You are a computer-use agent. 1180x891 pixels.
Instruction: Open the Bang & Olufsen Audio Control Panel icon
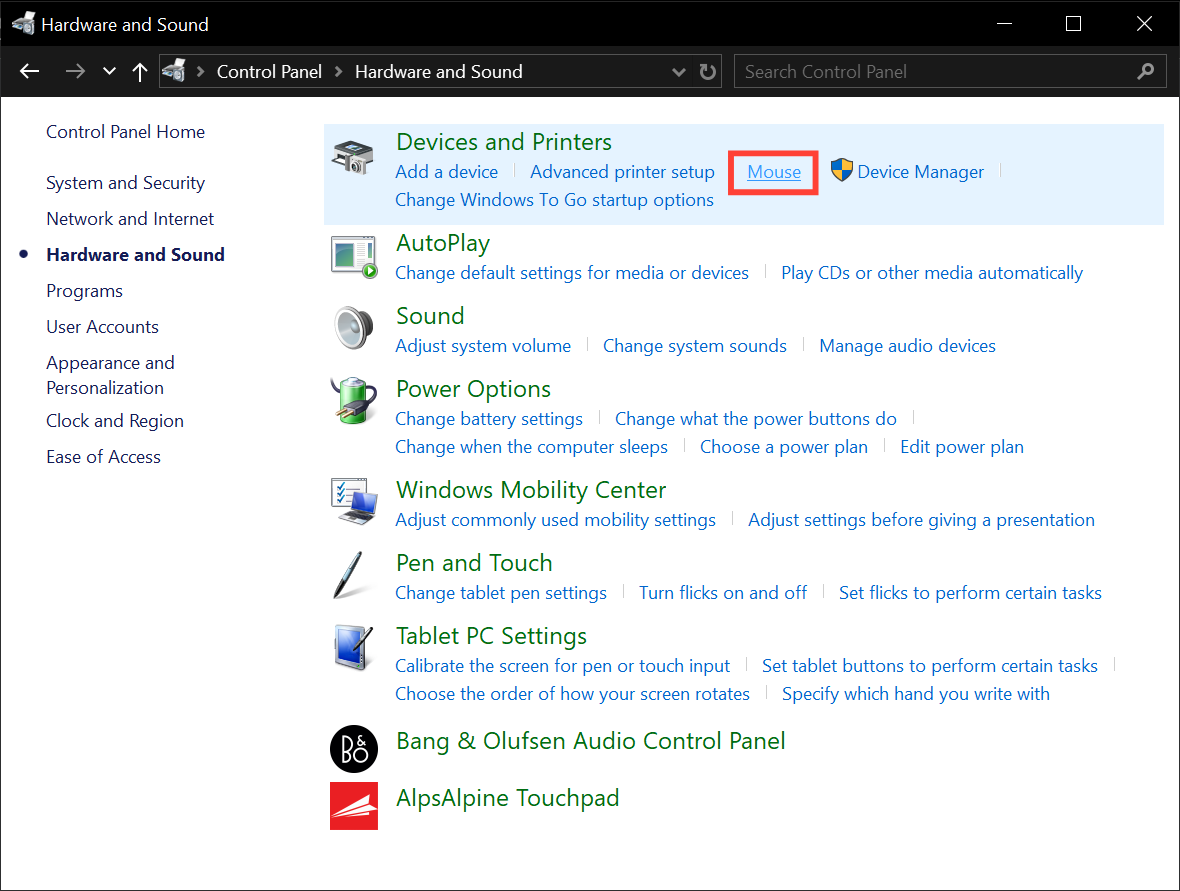point(353,748)
